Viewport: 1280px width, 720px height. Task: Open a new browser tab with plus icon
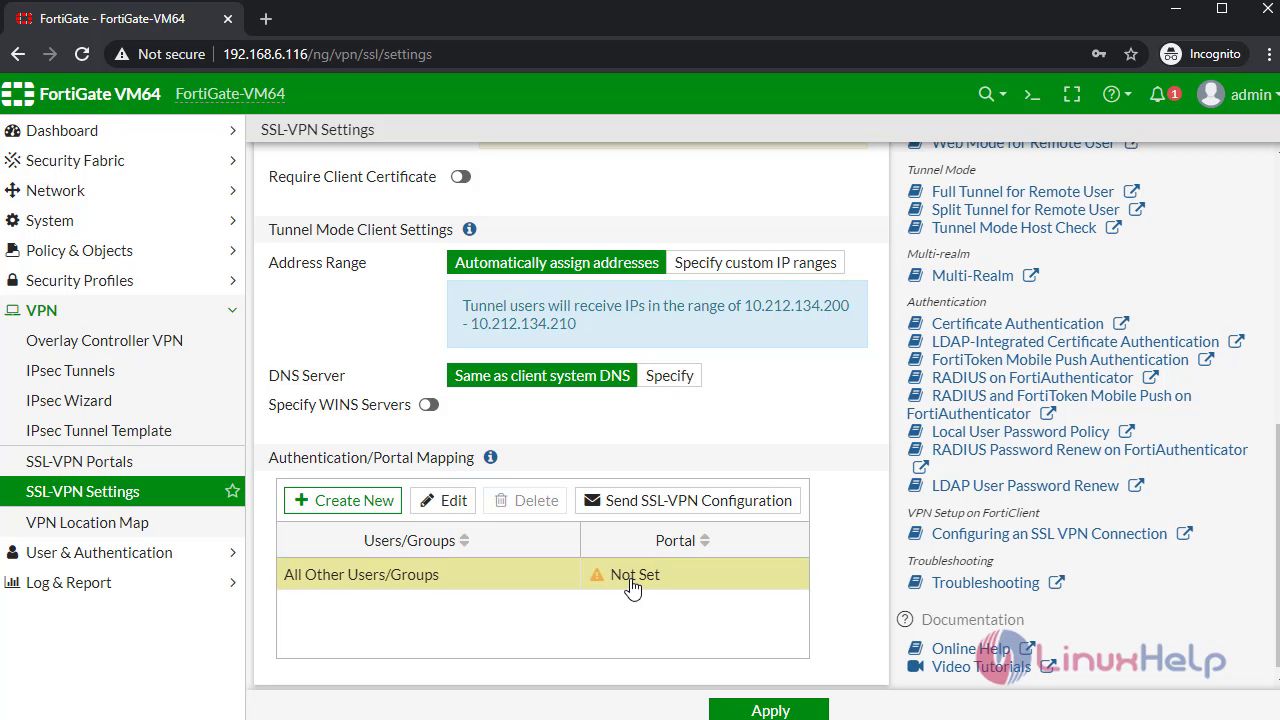click(x=265, y=19)
